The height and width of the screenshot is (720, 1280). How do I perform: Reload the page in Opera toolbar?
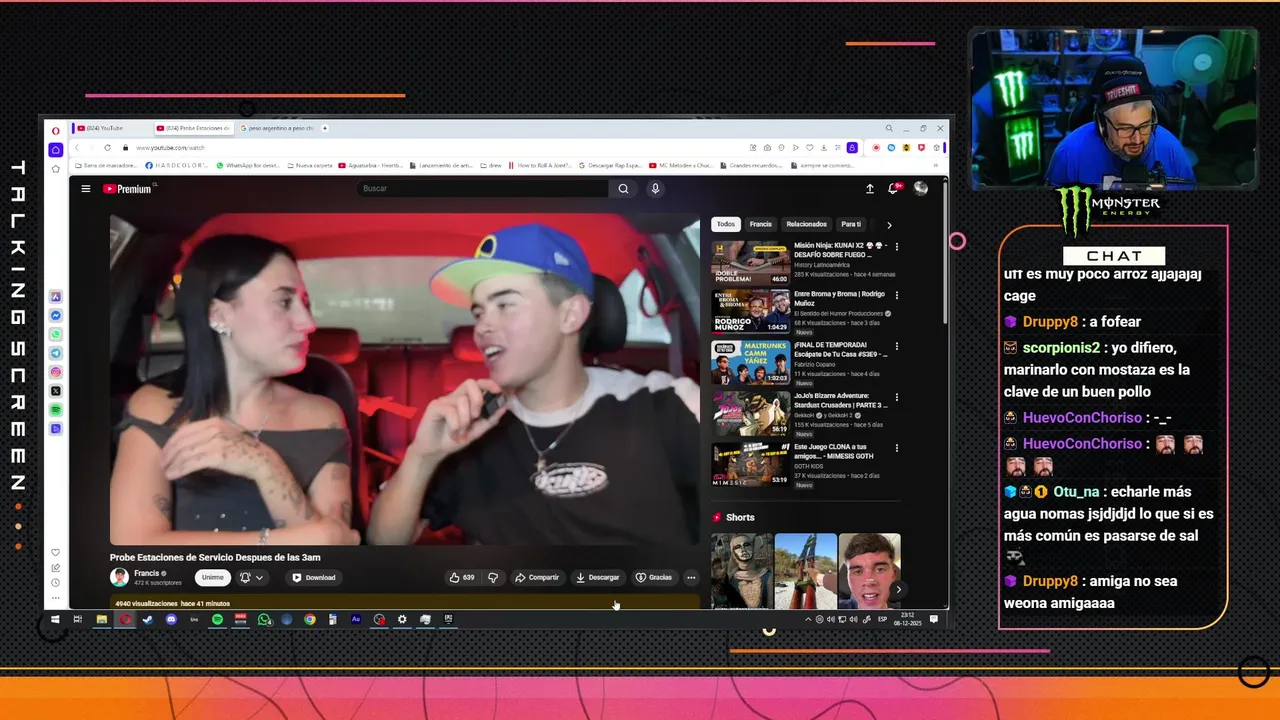tap(108, 147)
